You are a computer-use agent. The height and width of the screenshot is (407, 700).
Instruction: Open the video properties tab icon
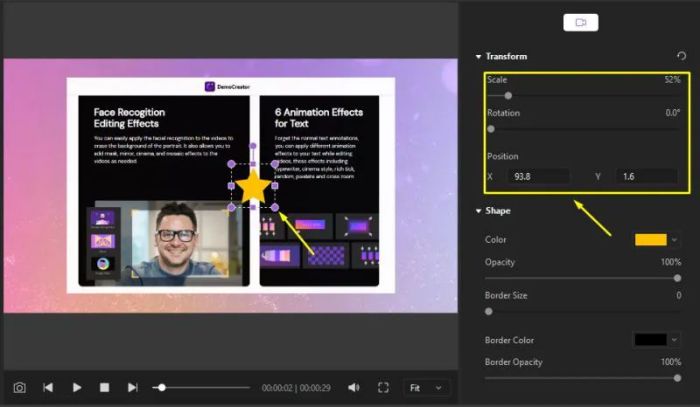tap(581, 22)
